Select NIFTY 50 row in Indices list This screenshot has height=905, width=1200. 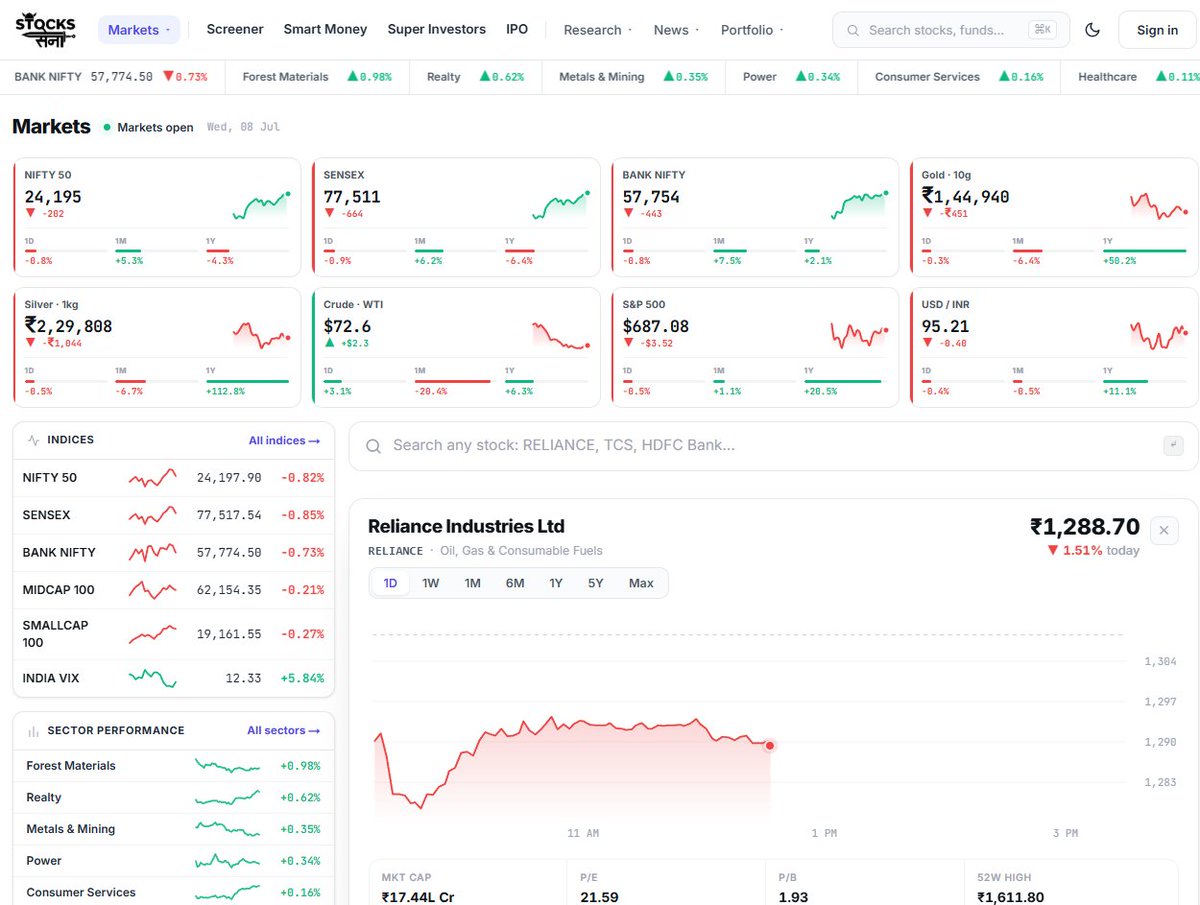173,478
